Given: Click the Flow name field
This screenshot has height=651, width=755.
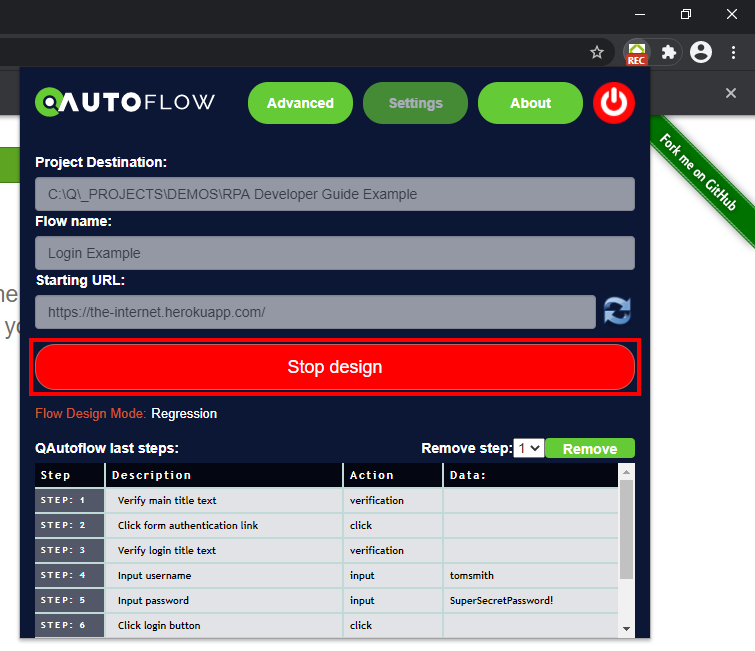Looking at the screenshot, I should tap(335, 253).
